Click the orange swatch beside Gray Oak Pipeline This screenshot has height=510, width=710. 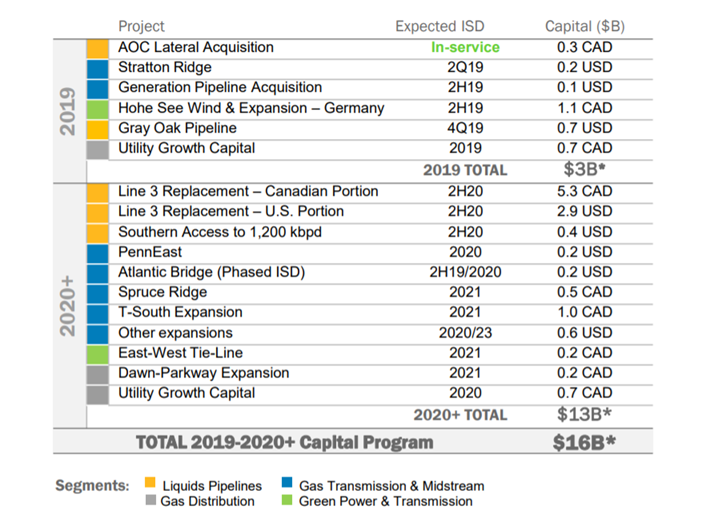98,130
